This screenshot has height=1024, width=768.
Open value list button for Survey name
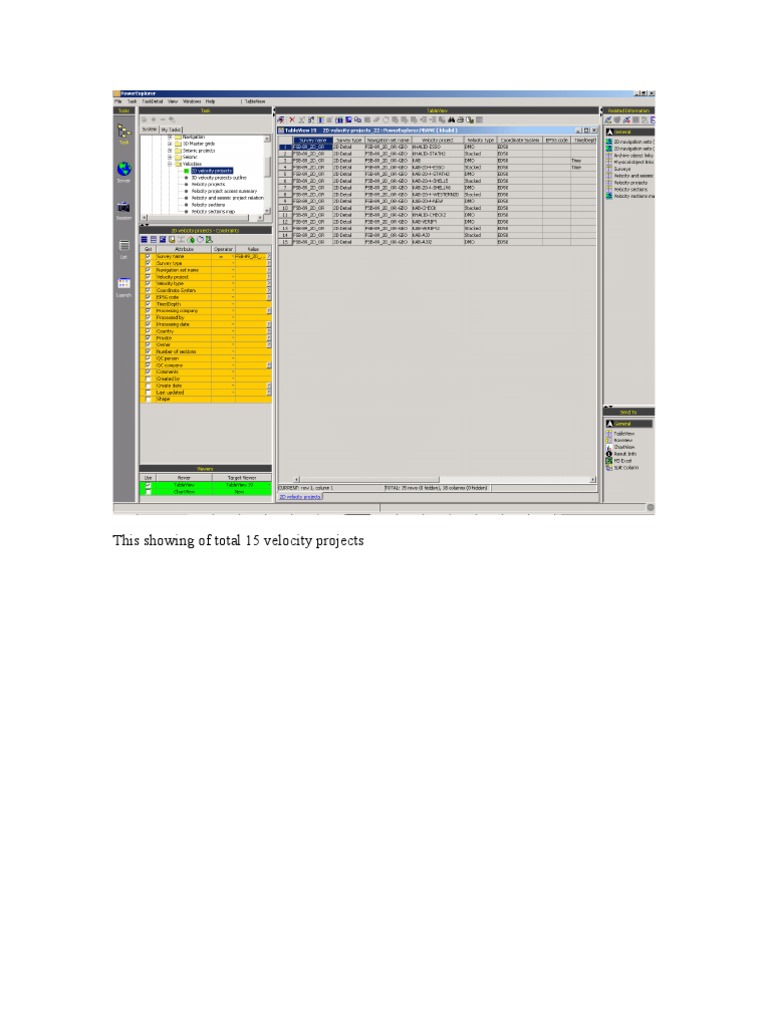(268, 257)
